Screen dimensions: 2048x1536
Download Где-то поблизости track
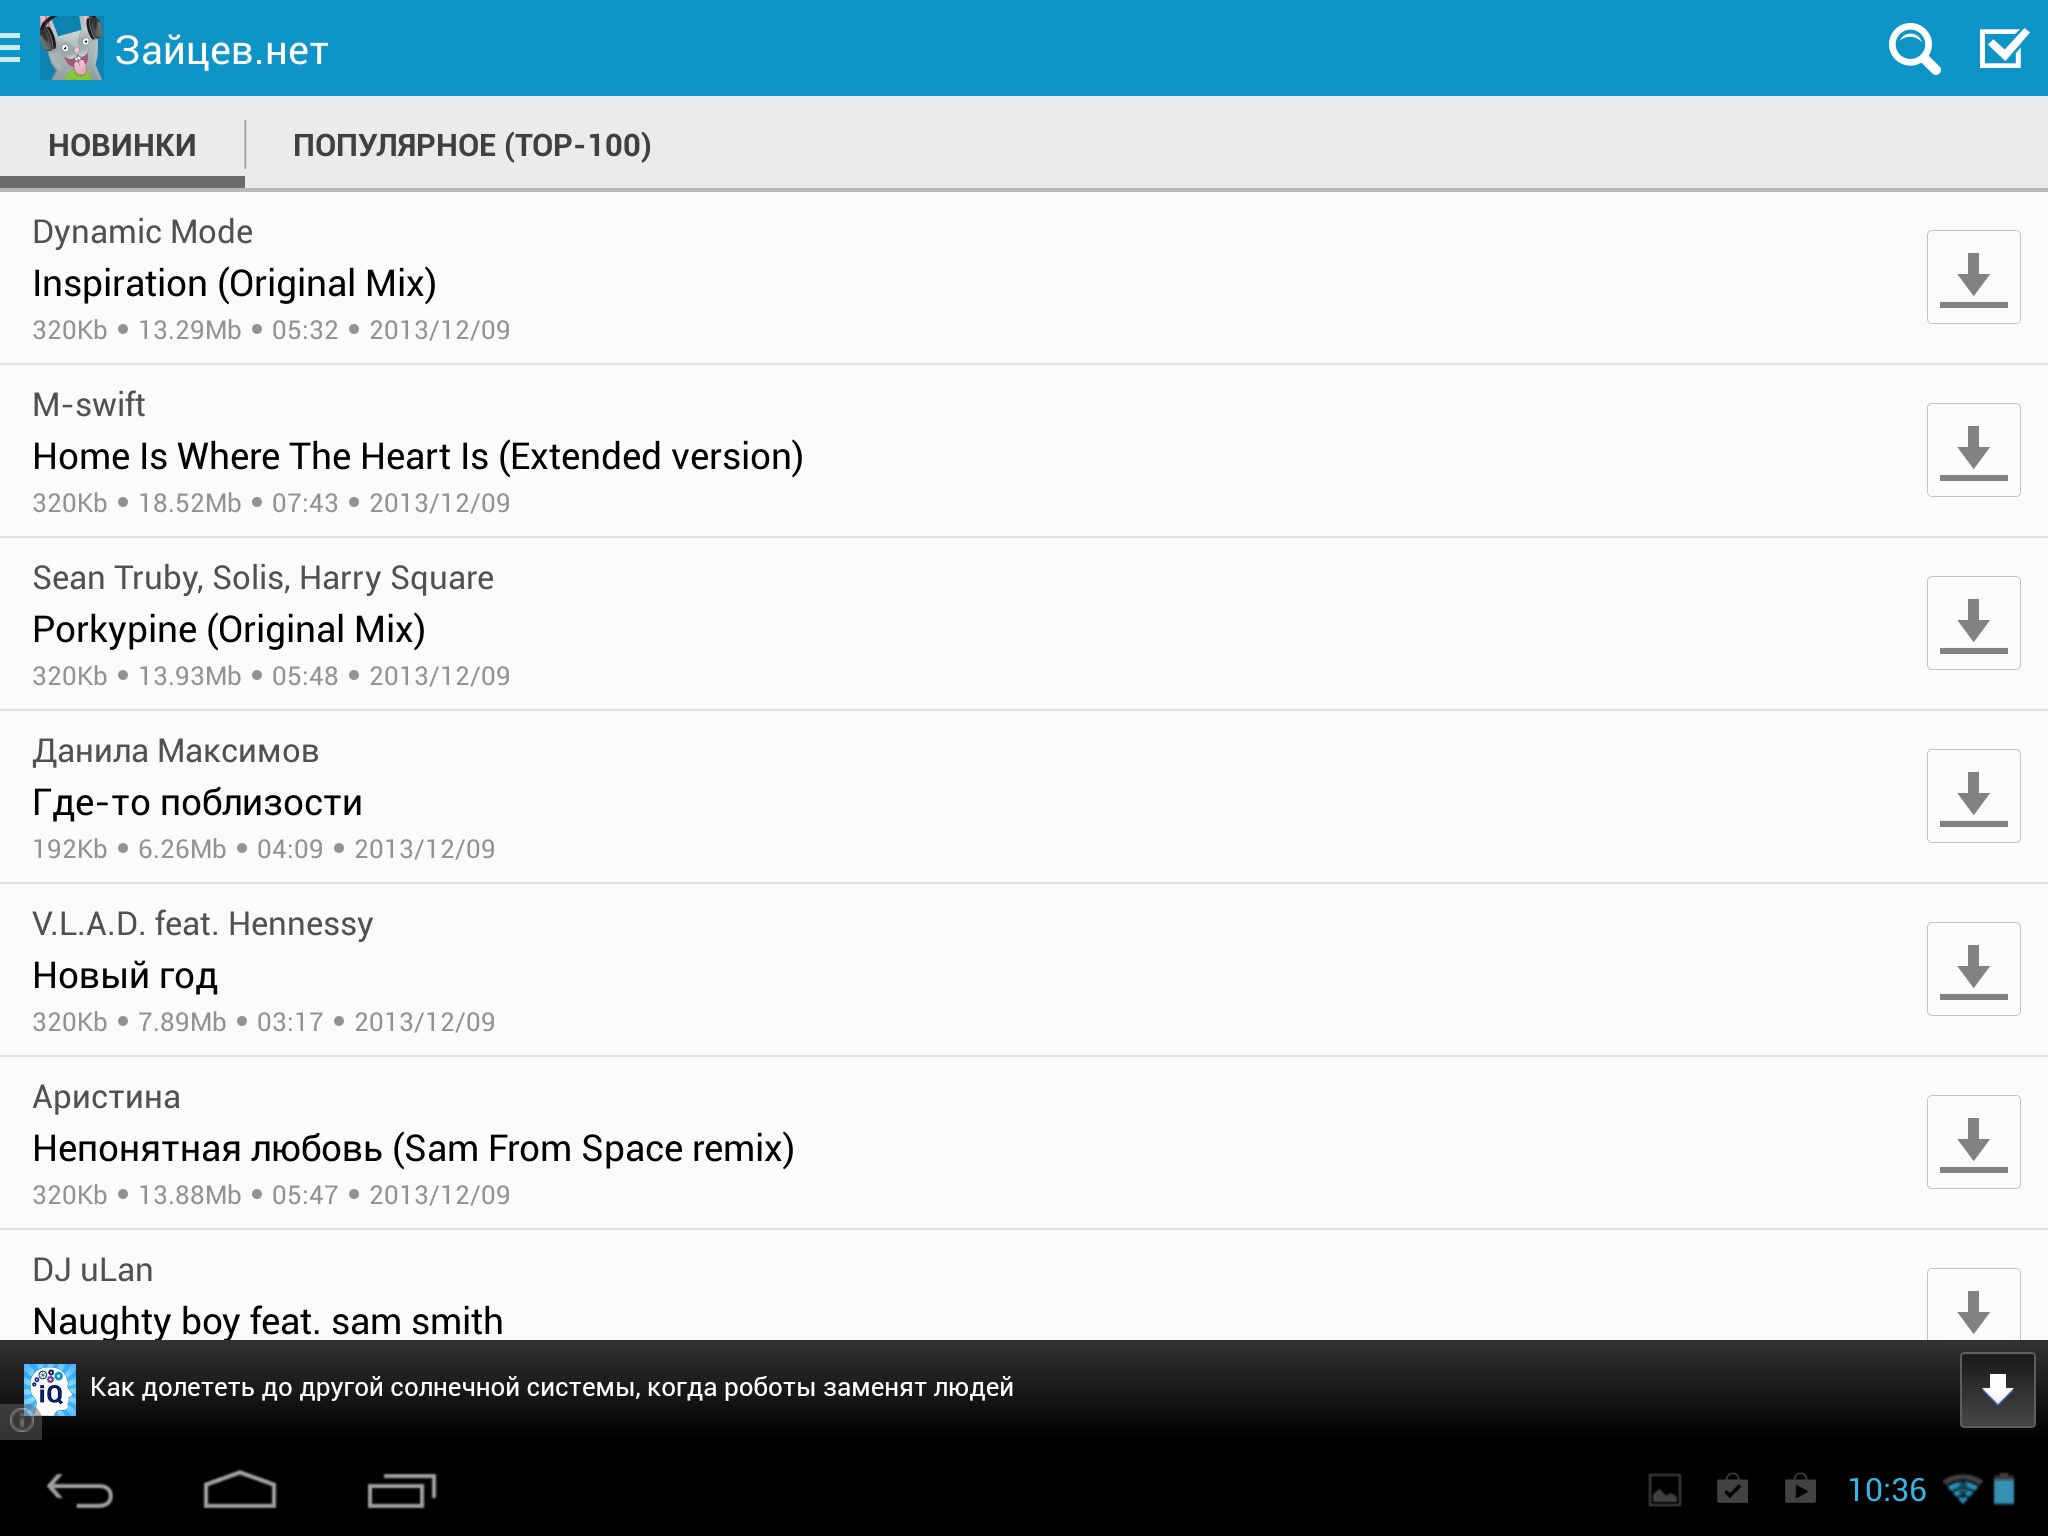1973,796
